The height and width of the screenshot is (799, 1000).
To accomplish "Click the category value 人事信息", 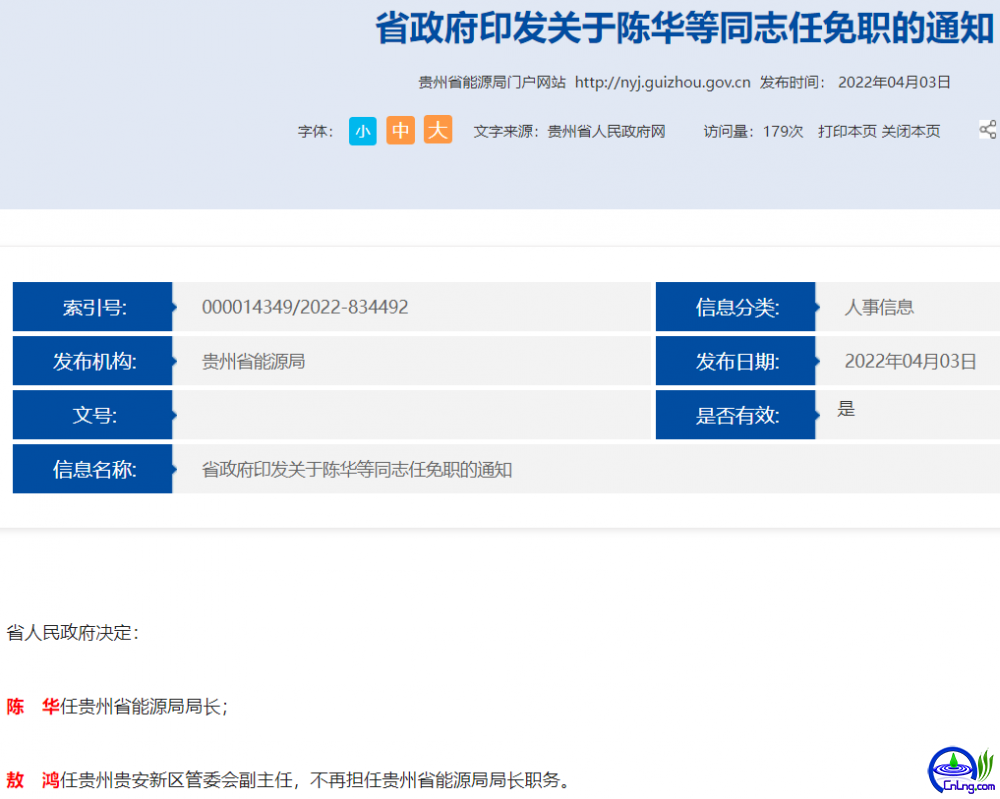I will (x=879, y=307).
